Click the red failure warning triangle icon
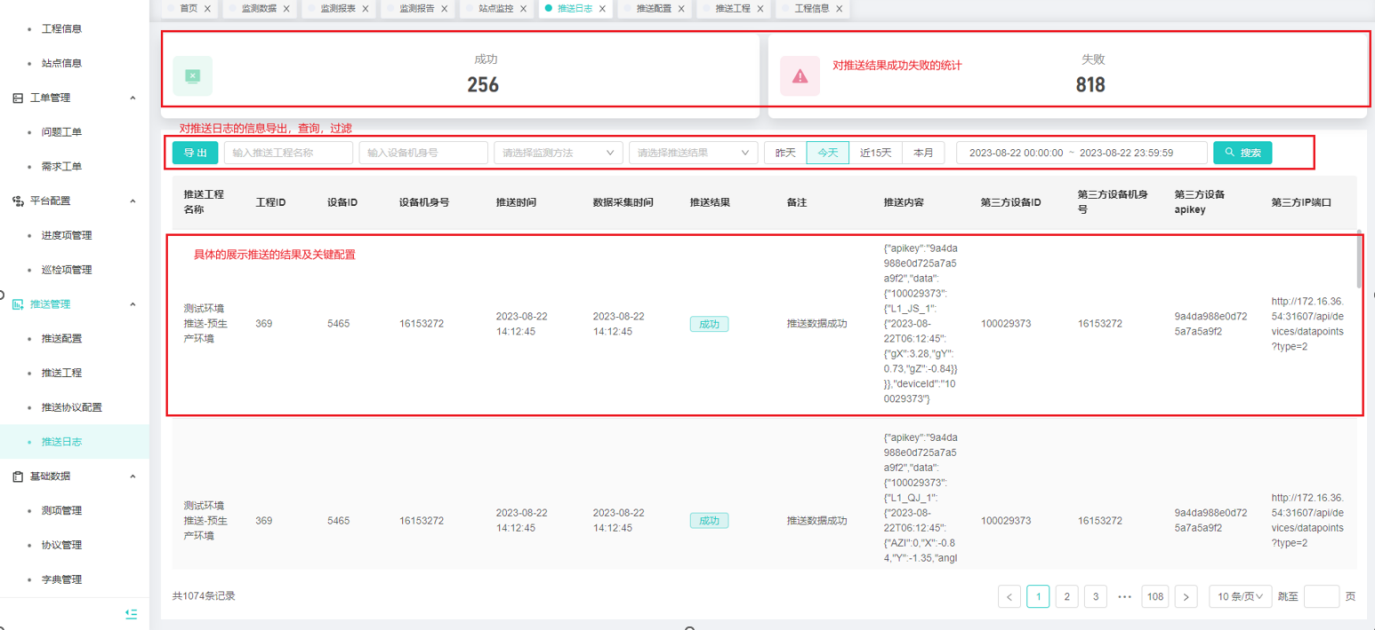Viewport: 1375px width, 630px height. 799,76
